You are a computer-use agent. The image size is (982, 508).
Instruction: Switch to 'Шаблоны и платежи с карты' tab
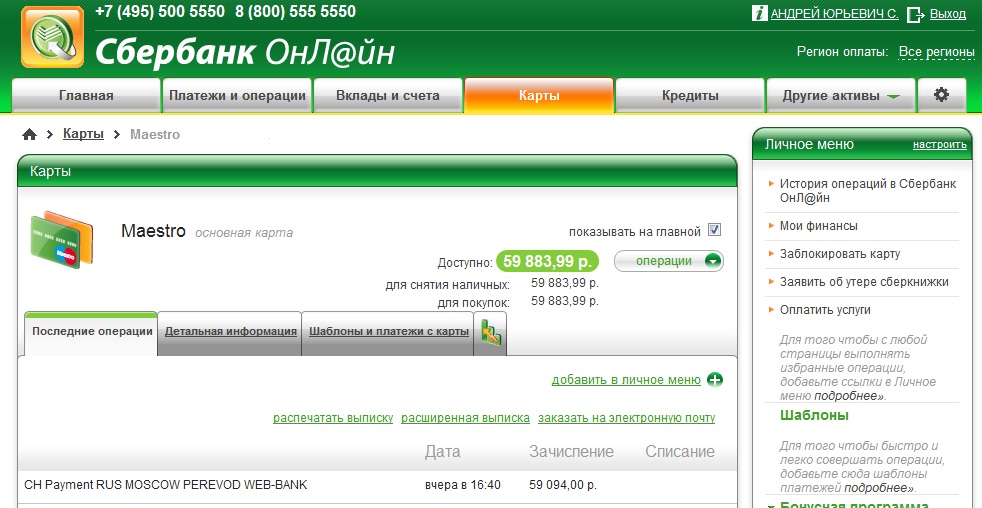389,331
